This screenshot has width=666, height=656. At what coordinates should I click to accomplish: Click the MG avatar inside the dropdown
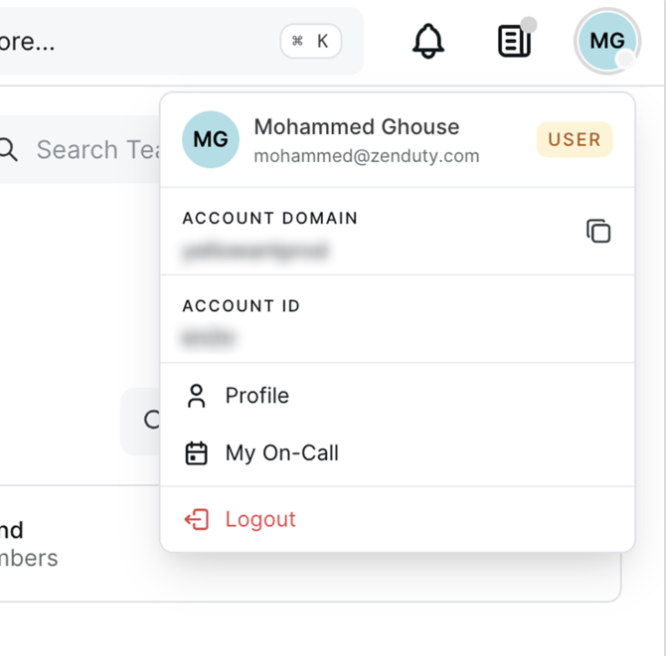tap(211, 139)
